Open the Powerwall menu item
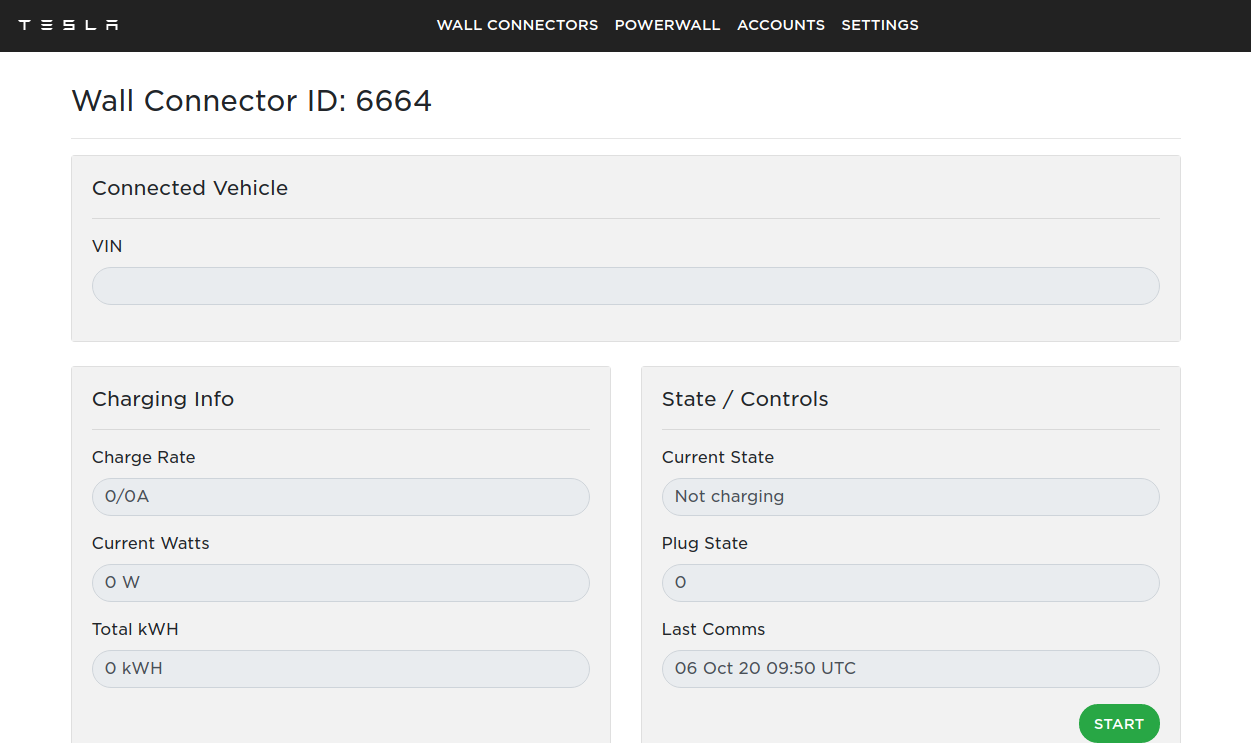The width and height of the screenshot is (1251, 743). click(x=667, y=25)
